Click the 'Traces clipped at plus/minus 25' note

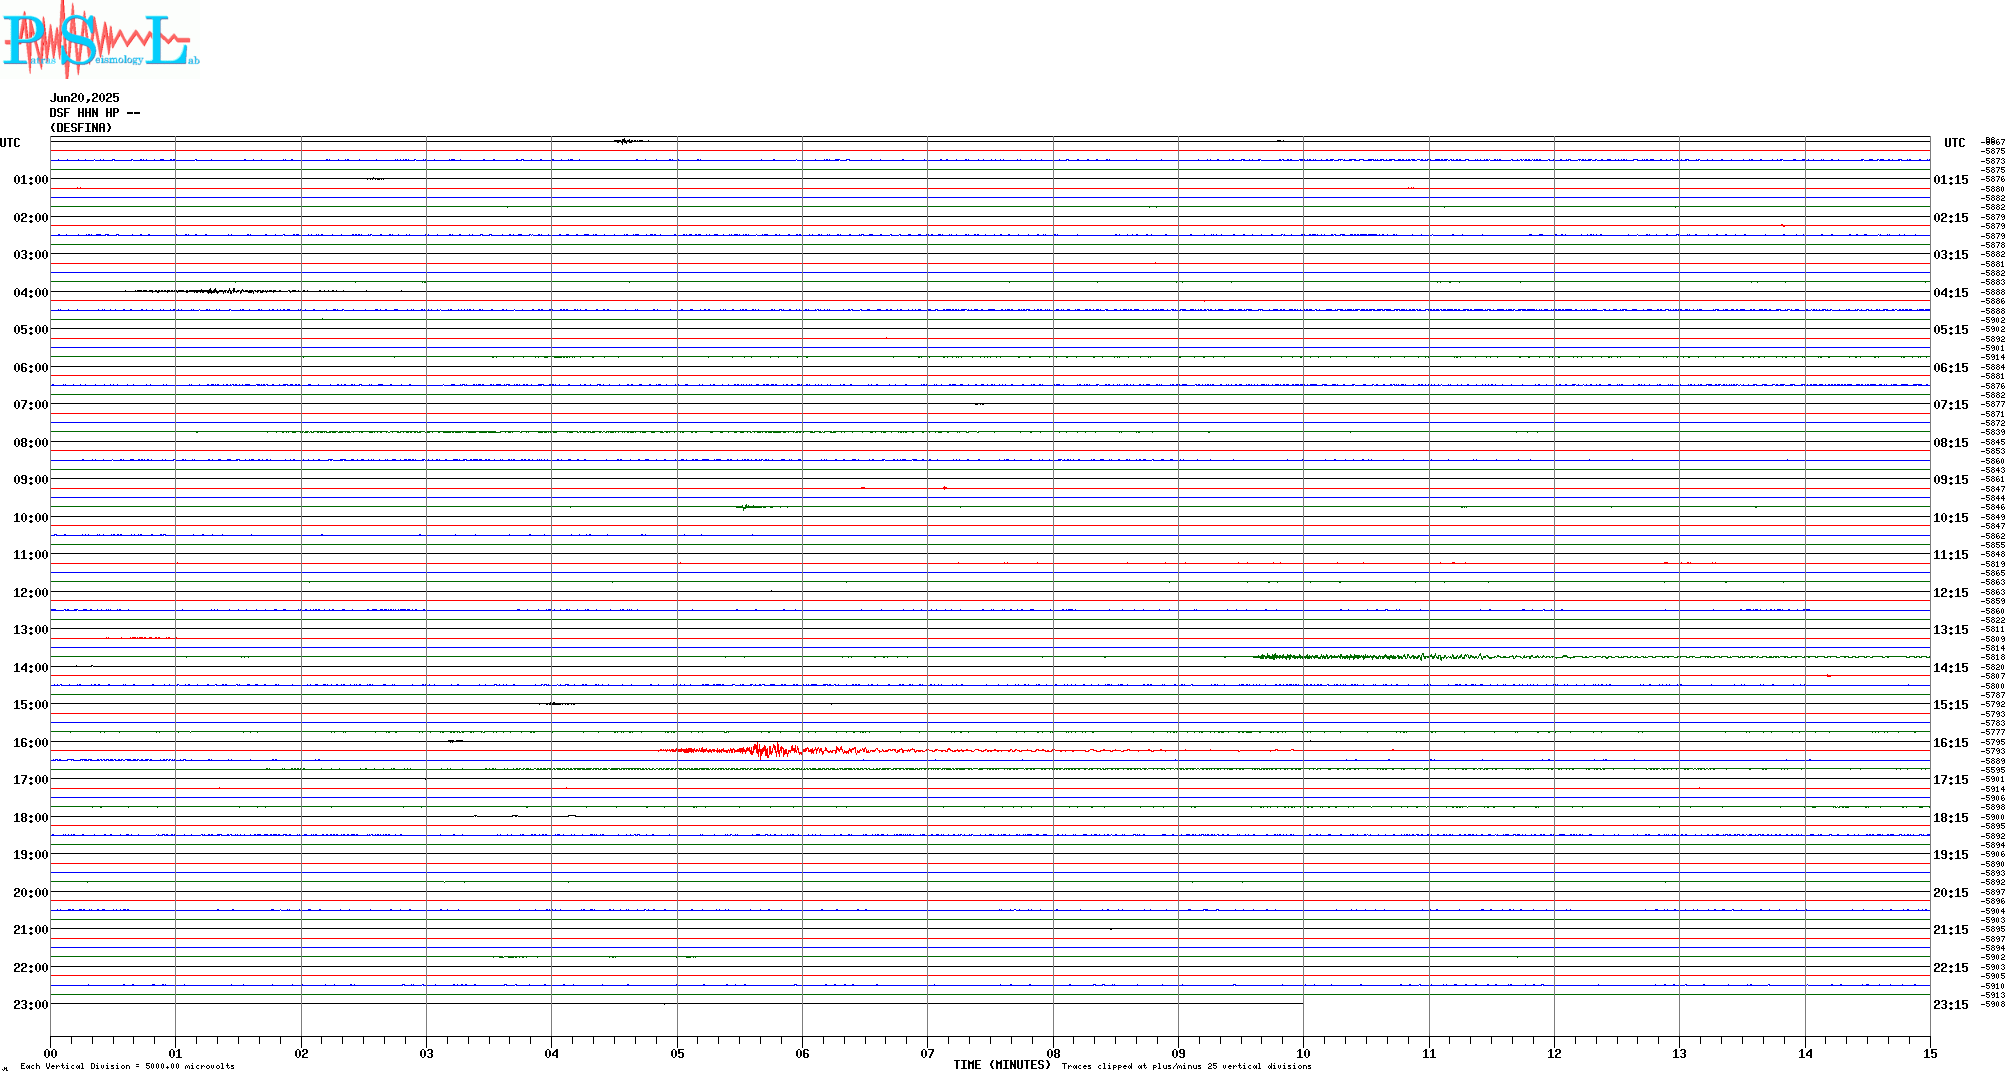(x=1186, y=1066)
